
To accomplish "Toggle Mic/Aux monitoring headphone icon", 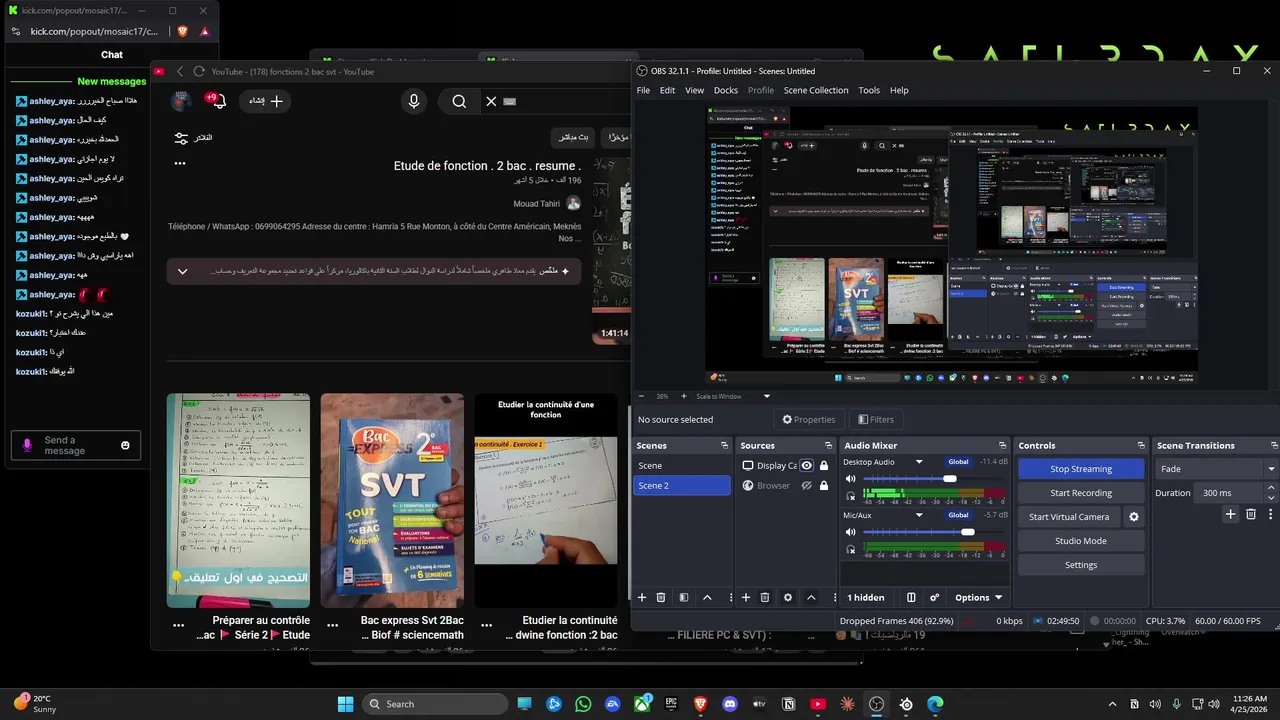I will tap(851, 549).
